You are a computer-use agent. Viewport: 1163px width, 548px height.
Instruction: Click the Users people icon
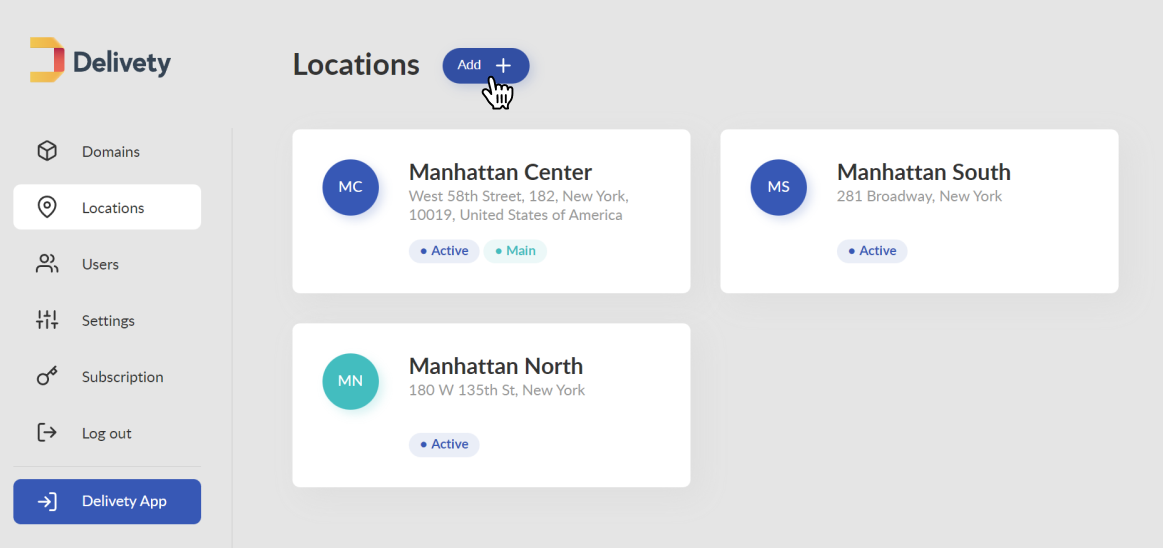[47, 264]
